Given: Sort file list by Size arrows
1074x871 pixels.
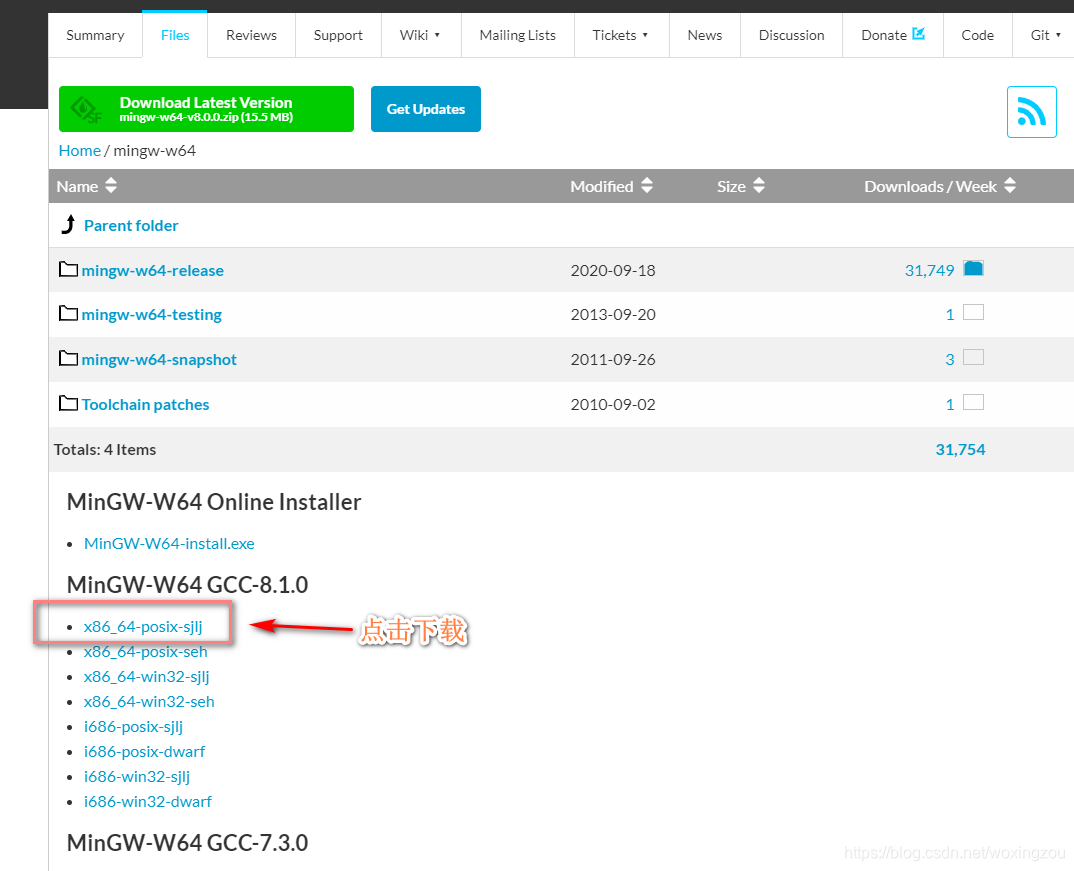Looking at the screenshot, I should point(758,186).
